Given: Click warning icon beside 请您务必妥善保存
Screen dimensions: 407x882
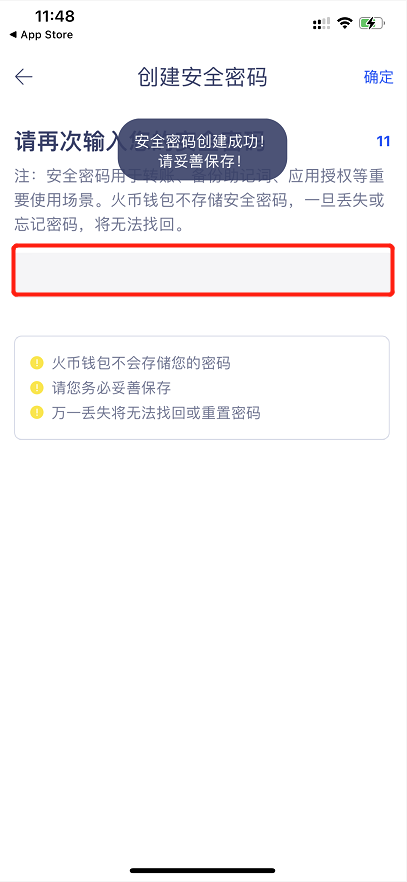Looking at the screenshot, I should click(x=37, y=388).
